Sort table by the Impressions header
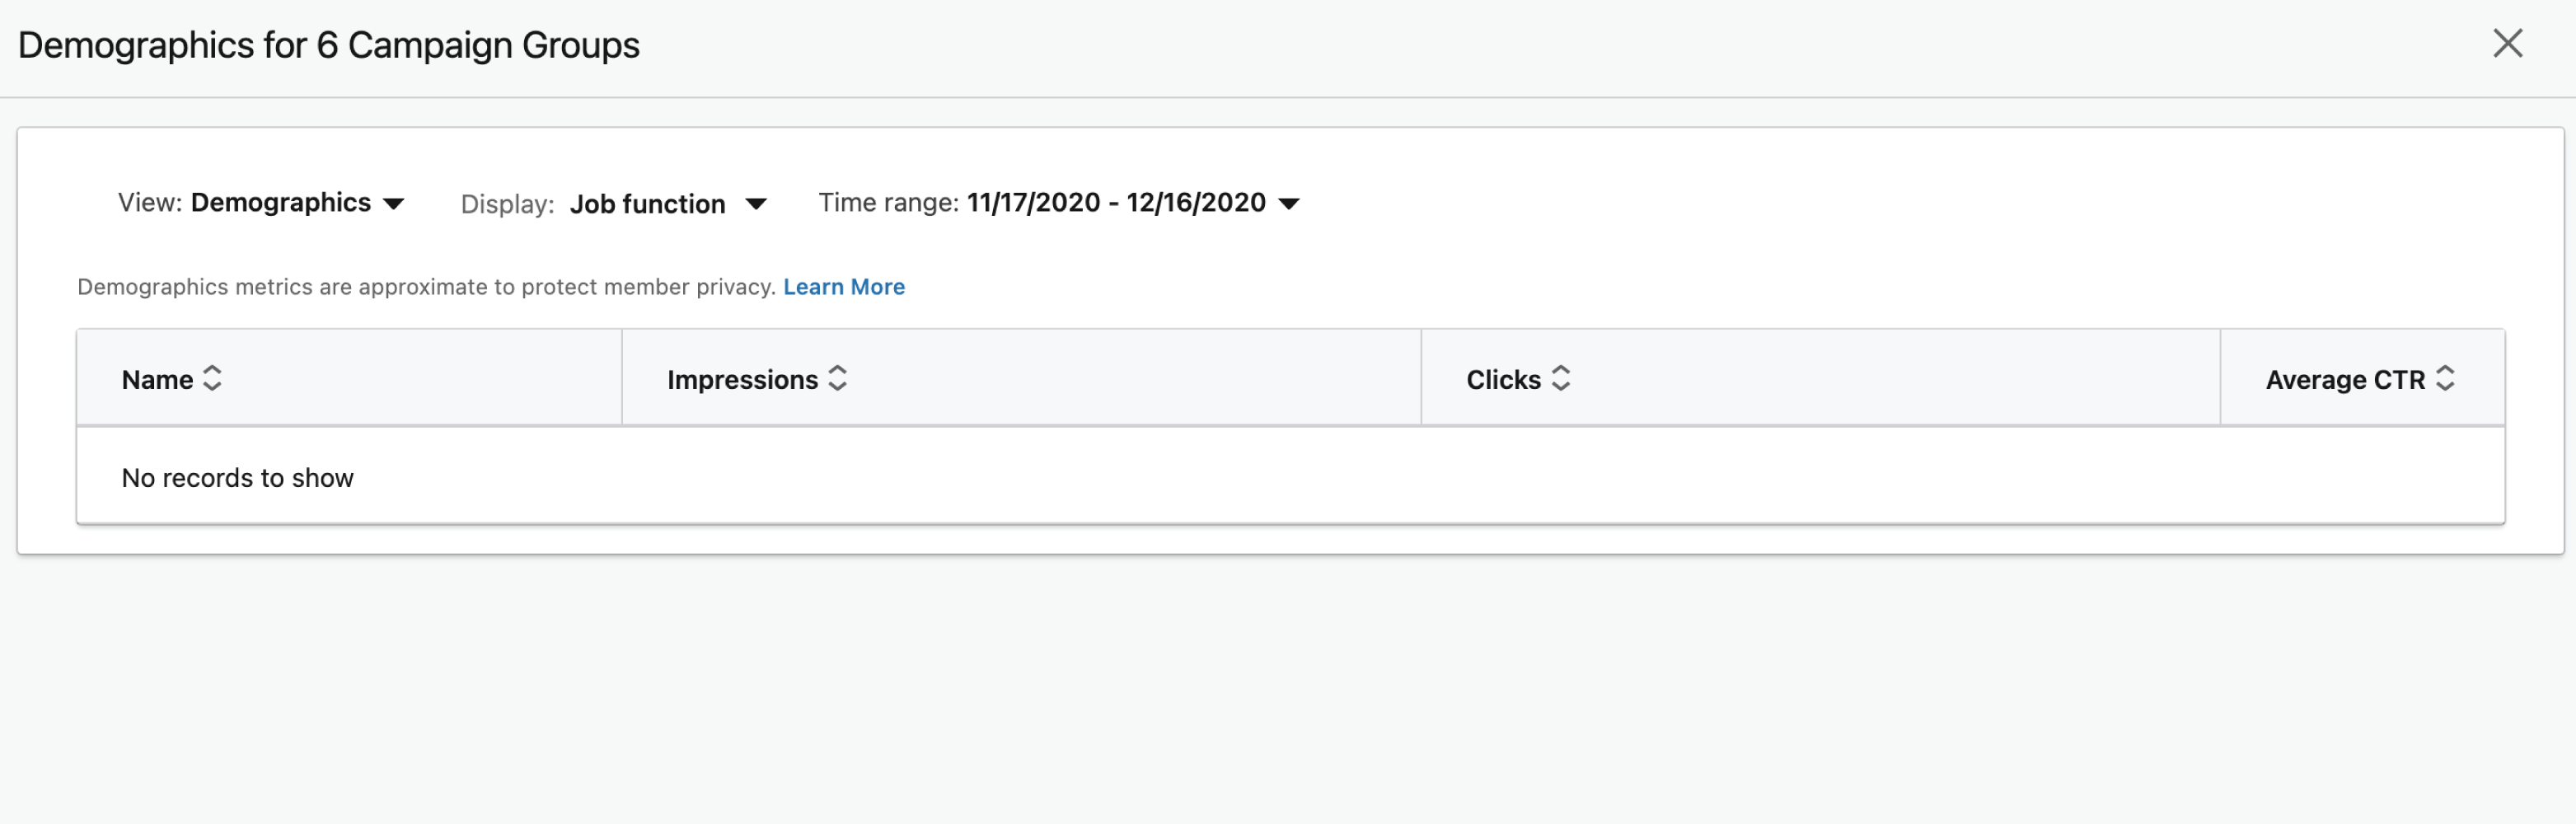Screen dimensions: 2576x824 coord(742,380)
